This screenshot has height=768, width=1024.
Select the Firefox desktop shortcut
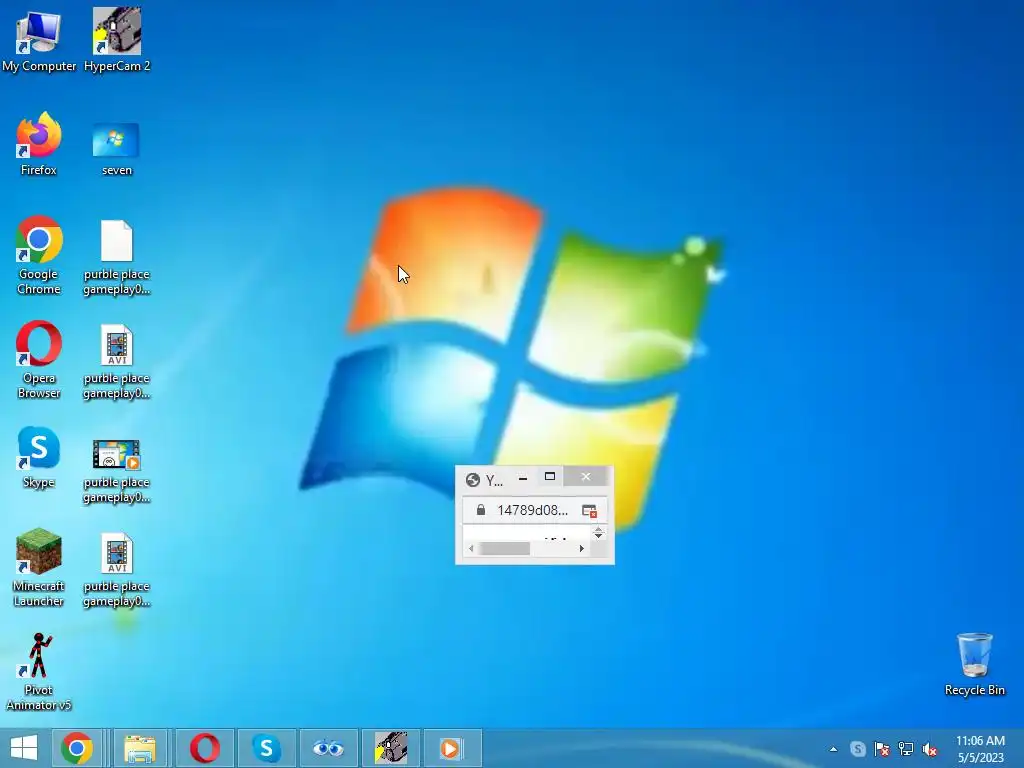pyautogui.click(x=39, y=144)
